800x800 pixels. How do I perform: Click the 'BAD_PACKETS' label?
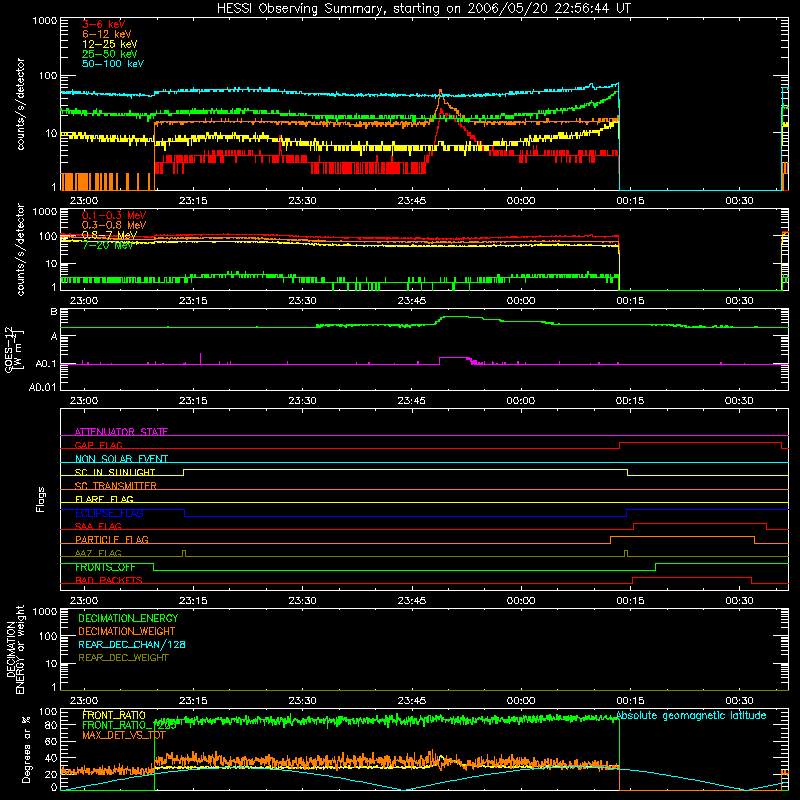(109, 580)
